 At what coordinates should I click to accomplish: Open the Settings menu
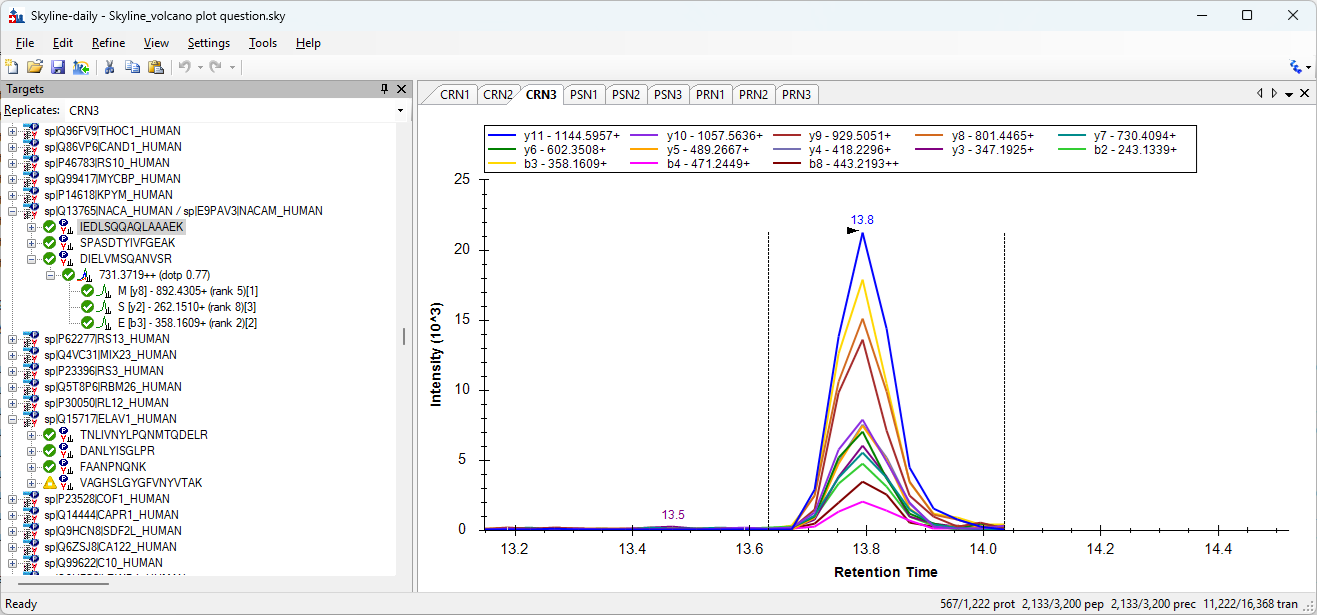click(208, 43)
